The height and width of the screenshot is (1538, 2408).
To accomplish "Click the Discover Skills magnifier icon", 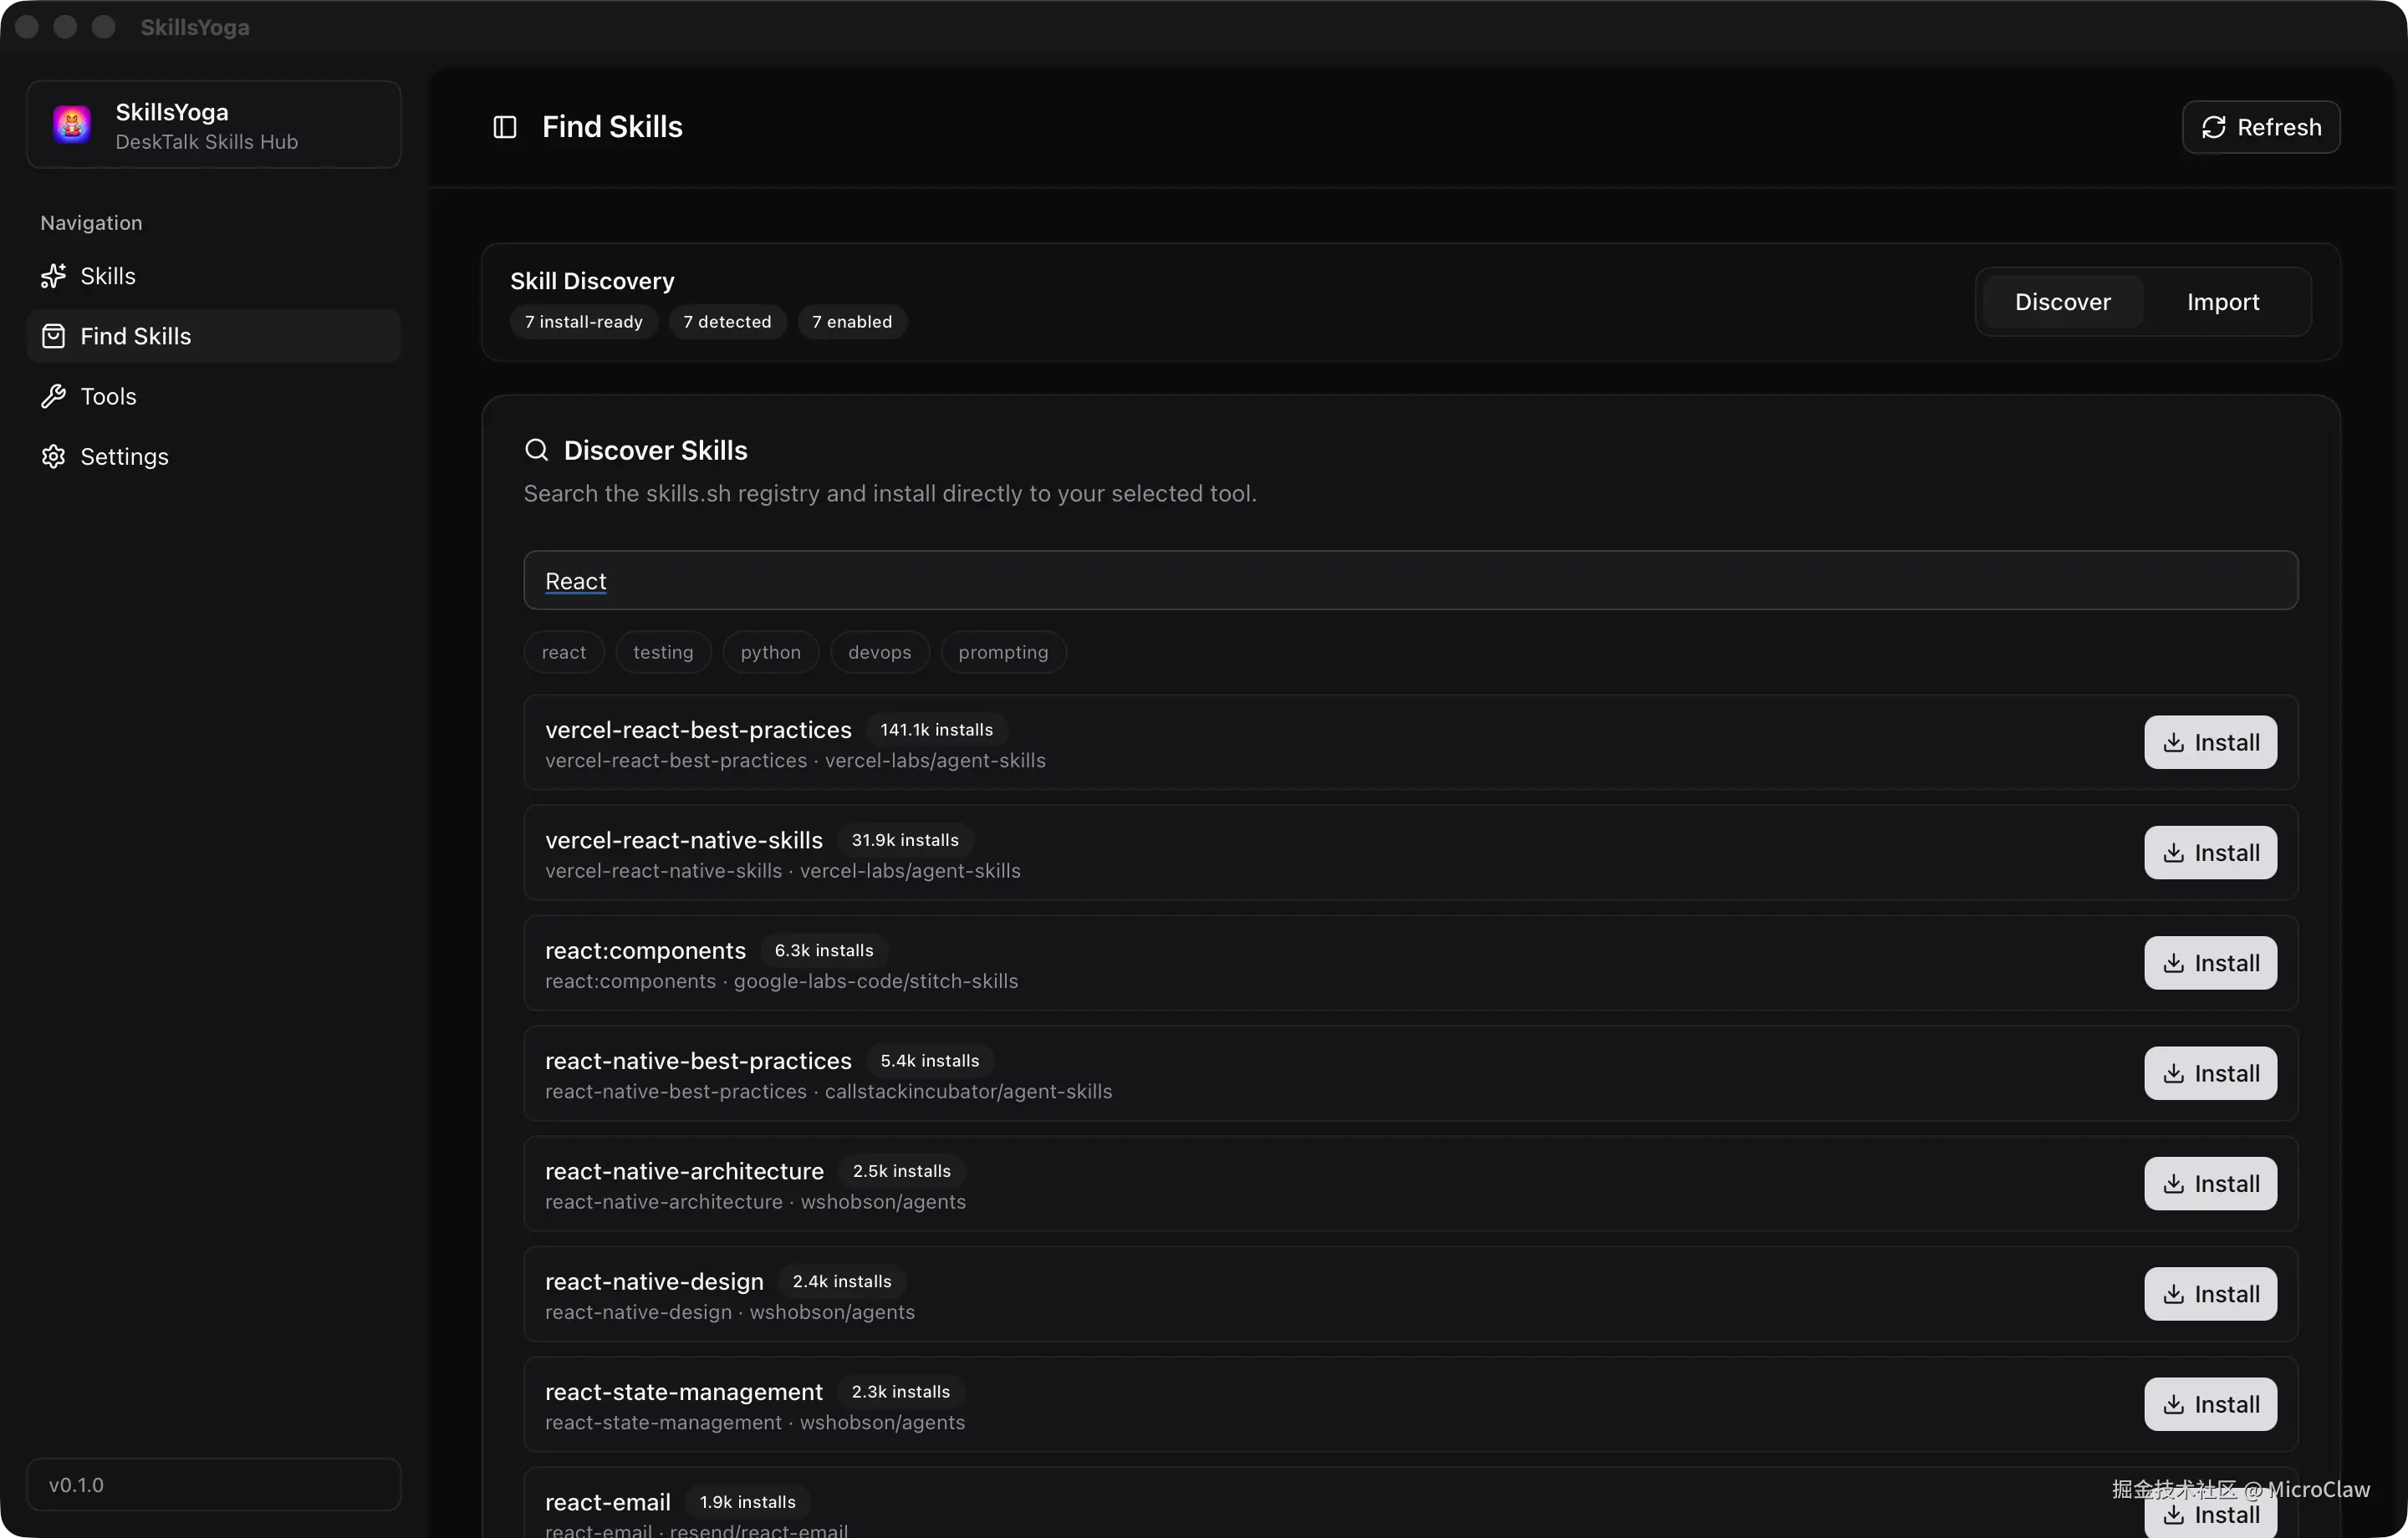I will pos(536,450).
